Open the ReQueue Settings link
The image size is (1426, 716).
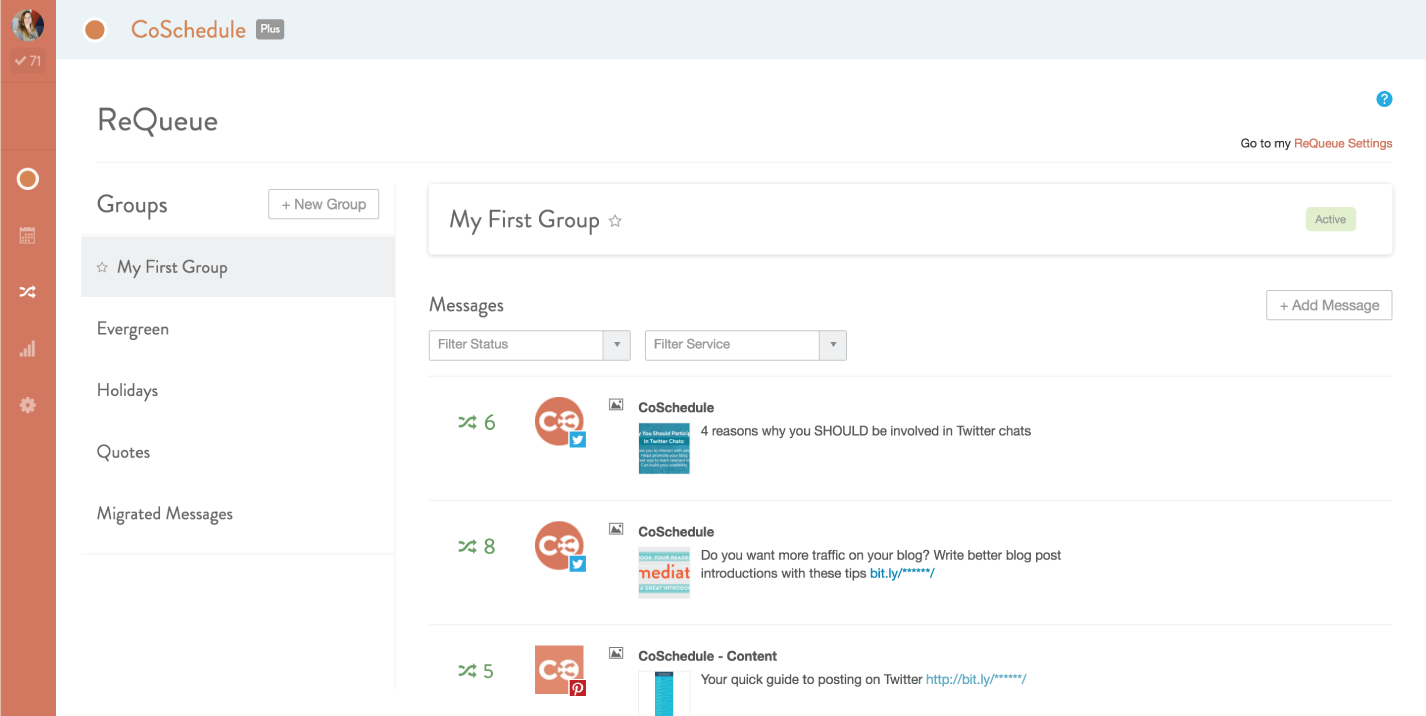click(1343, 143)
